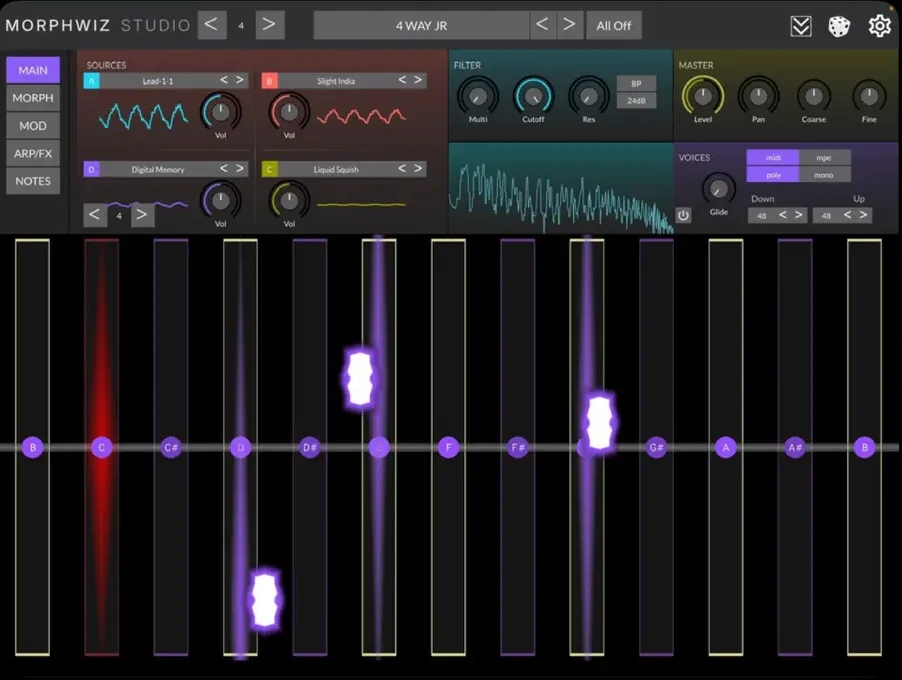
Task: Switch to the MOD tab
Action: (33, 125)
